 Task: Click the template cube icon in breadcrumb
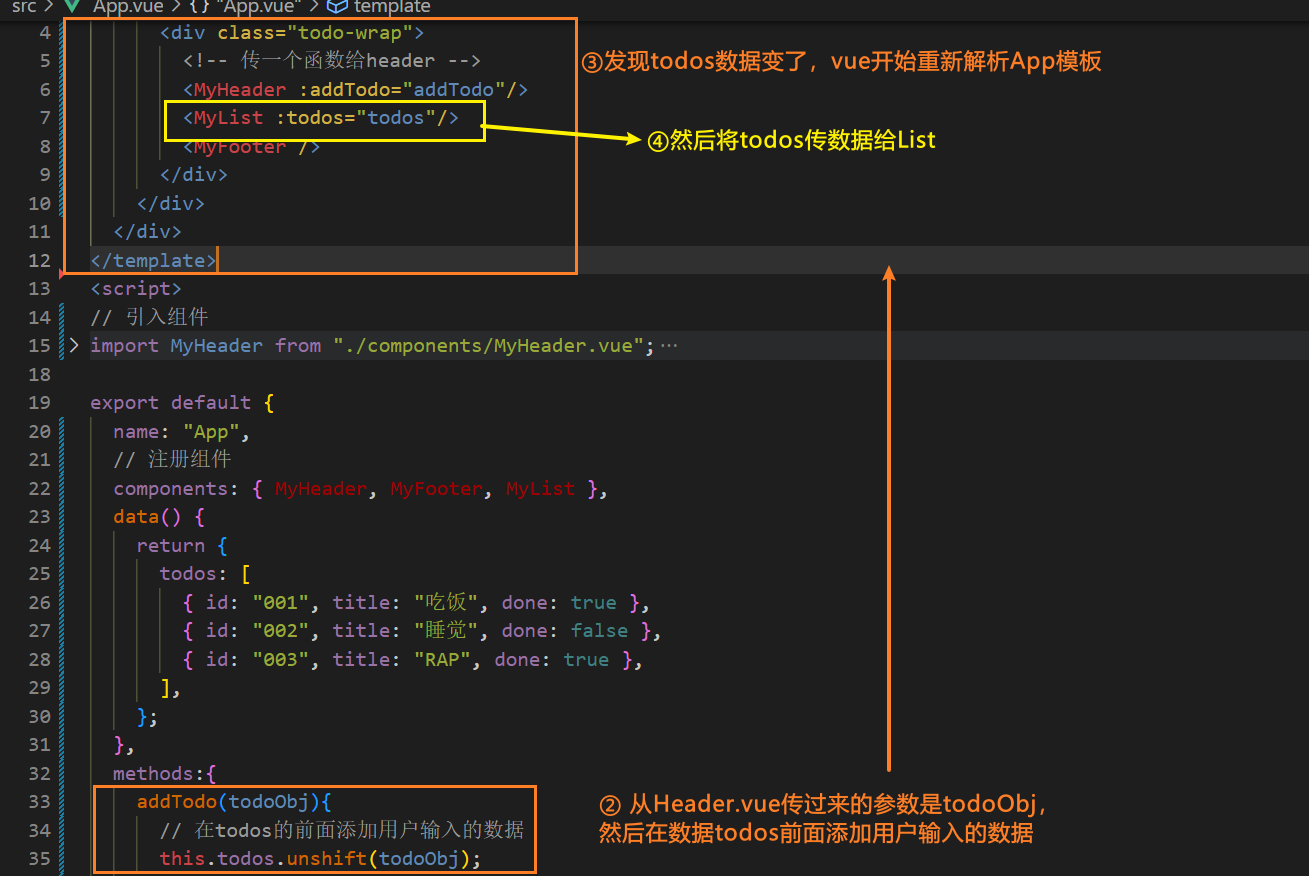338,6
